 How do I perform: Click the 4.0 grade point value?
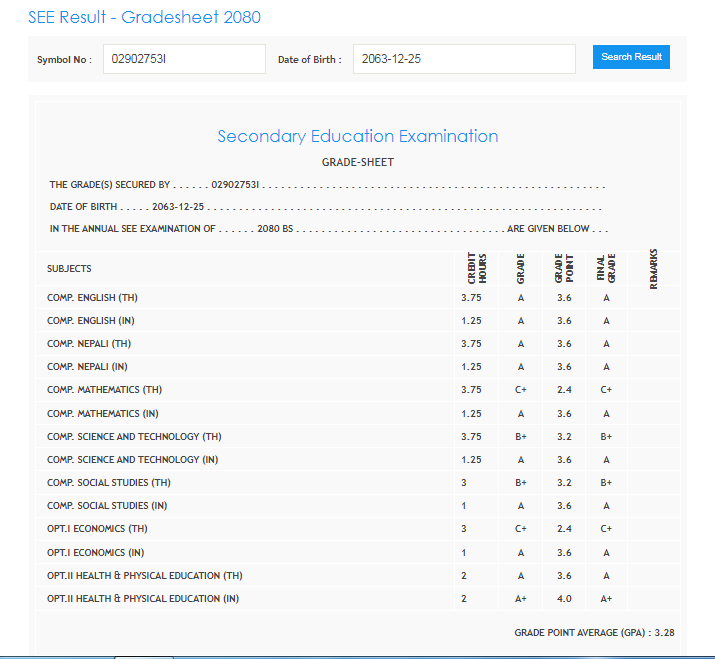tap(564, 599)
